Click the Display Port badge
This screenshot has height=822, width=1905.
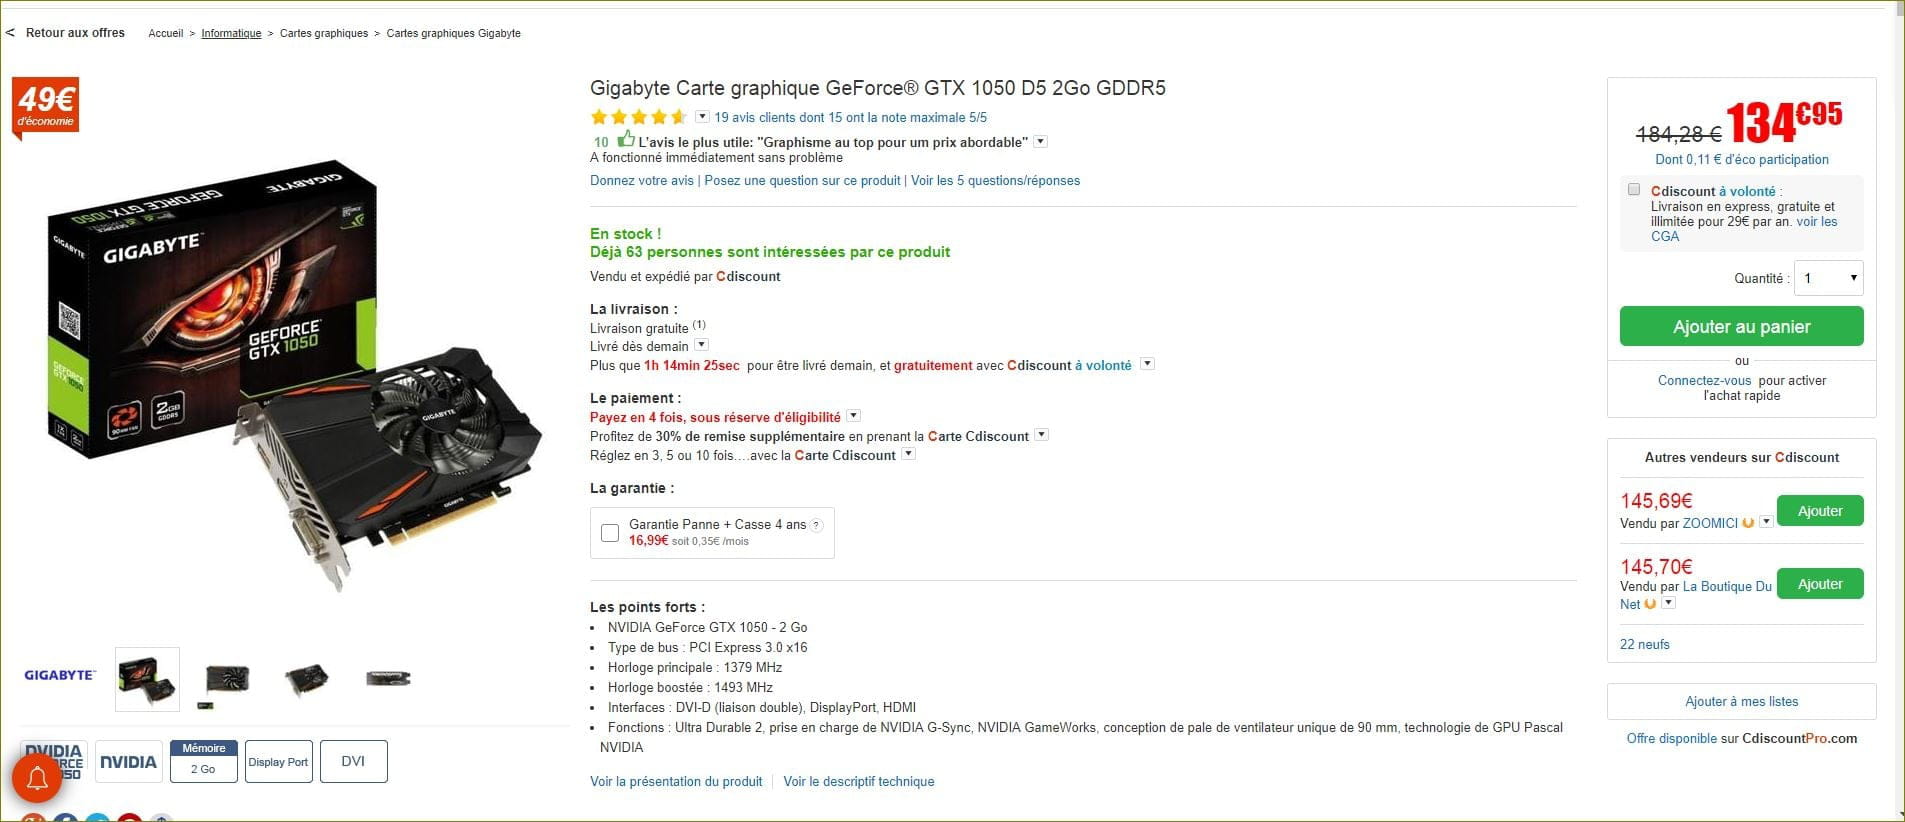tap(278, 762)
